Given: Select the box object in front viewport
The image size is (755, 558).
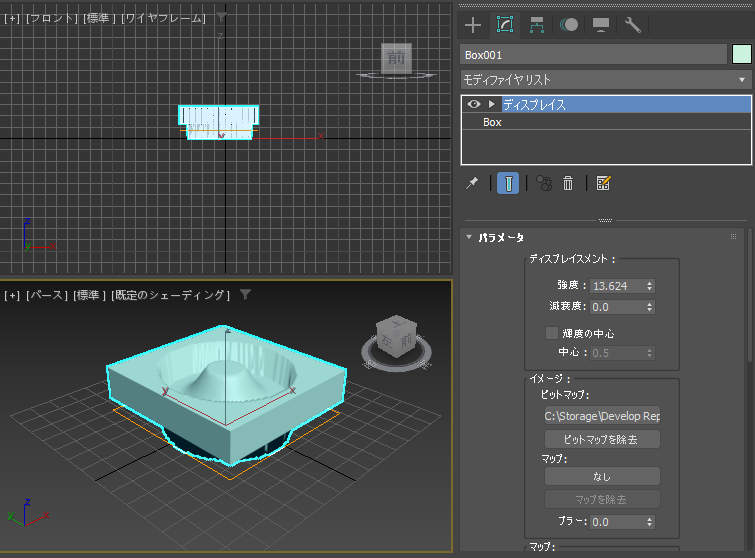Looking at the screenshot, I should 219,122.
